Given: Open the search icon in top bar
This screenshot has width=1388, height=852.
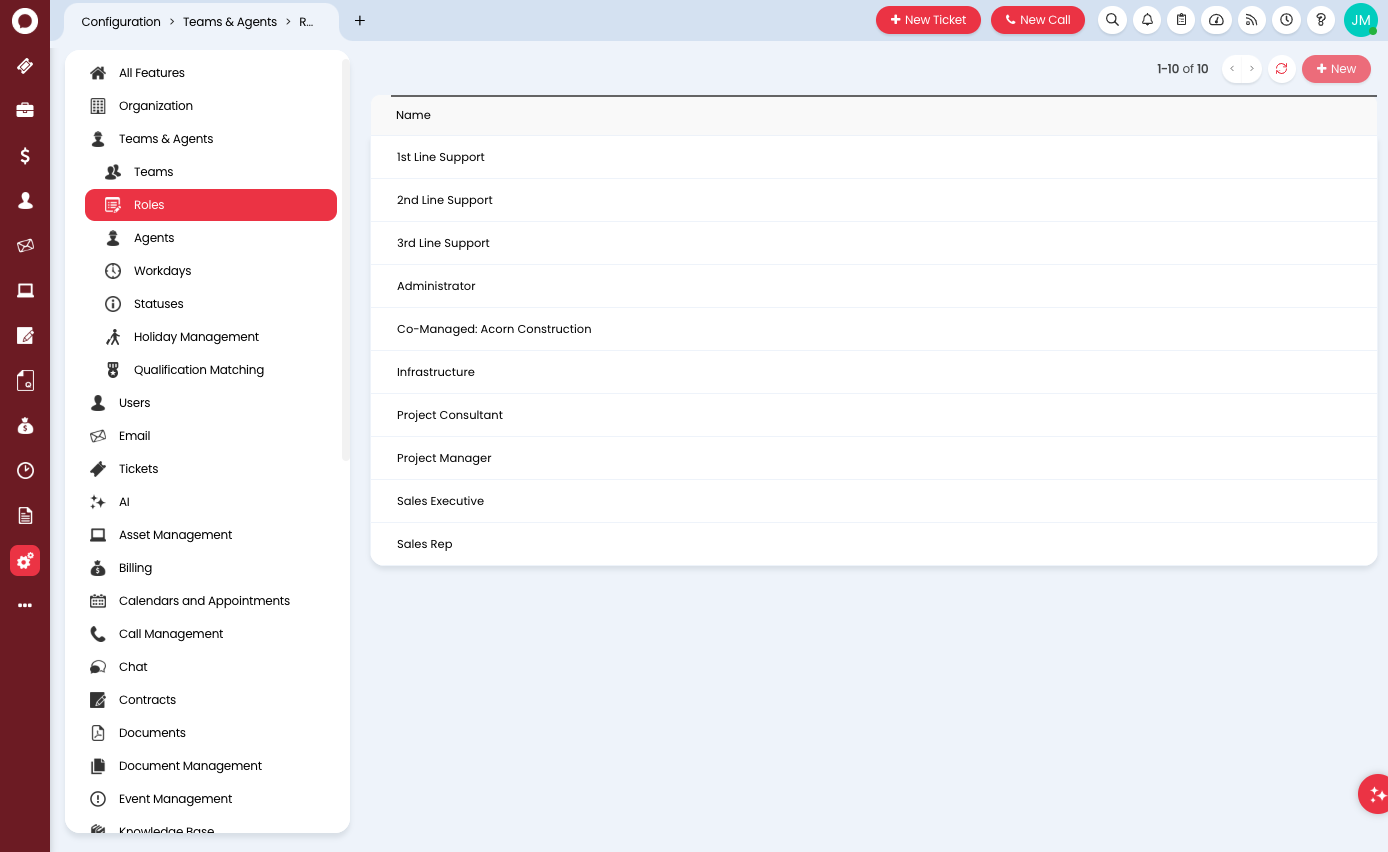Looking at the screenshot, I should (1112, 20).
